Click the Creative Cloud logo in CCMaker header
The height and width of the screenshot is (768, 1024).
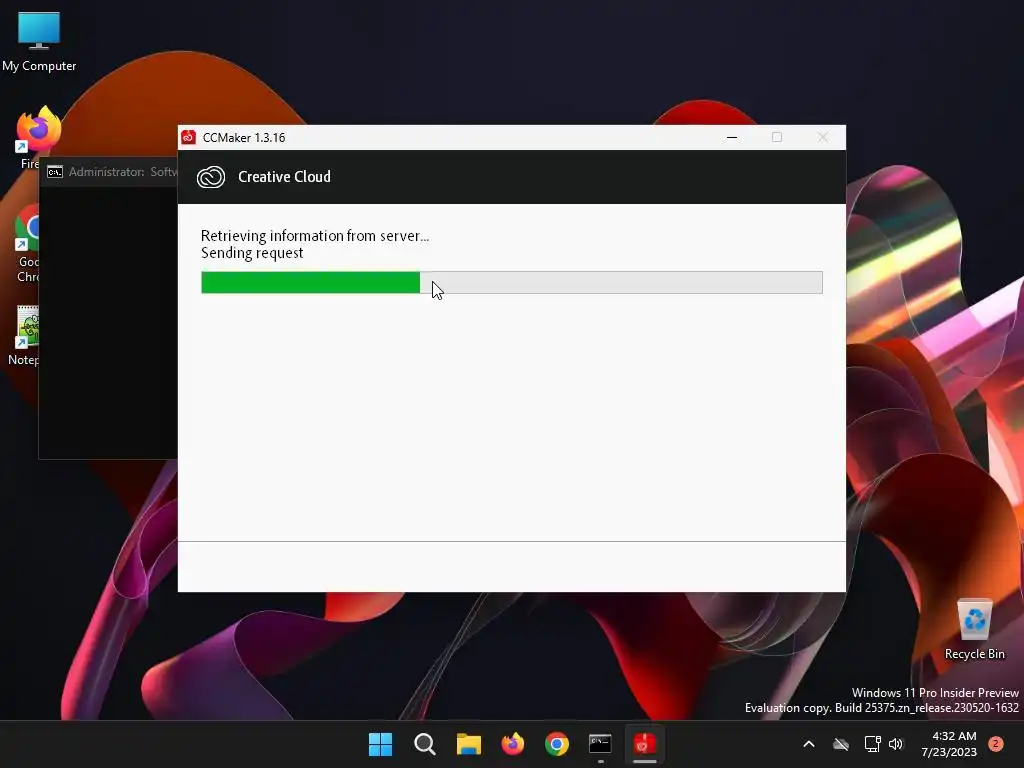211,177
